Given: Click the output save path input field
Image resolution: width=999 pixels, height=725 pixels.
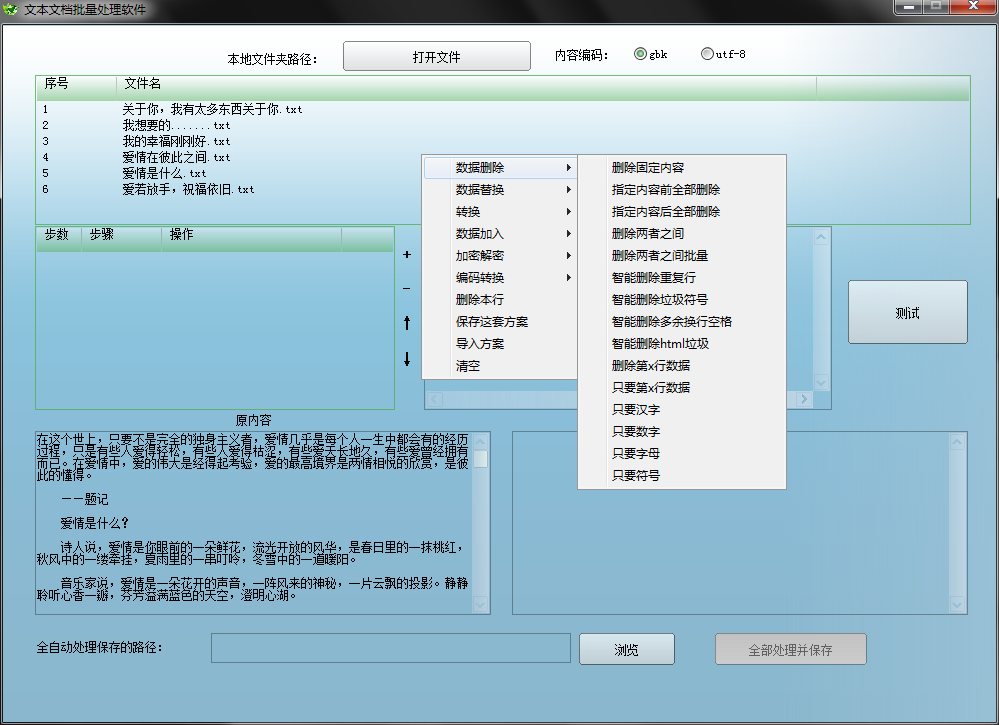Looking at the screenshot, I should 390,648.
